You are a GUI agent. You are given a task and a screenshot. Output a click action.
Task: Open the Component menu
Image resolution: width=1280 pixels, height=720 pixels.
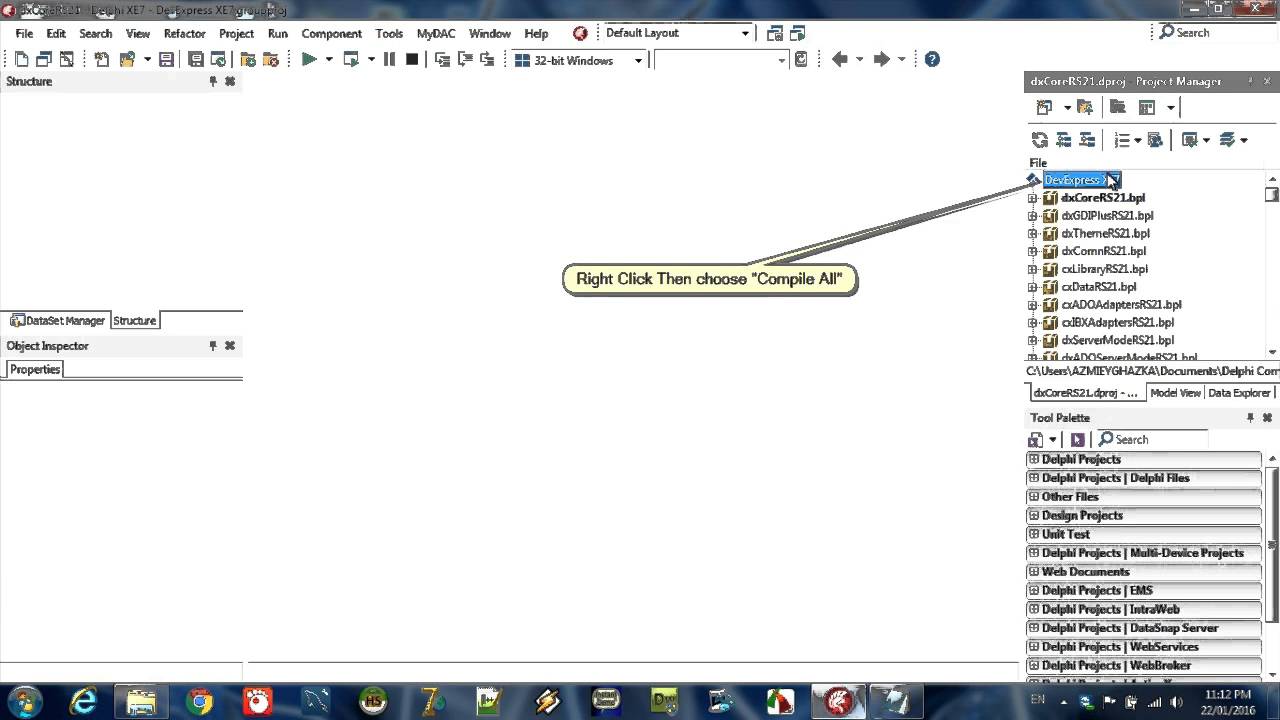(331, 33)
